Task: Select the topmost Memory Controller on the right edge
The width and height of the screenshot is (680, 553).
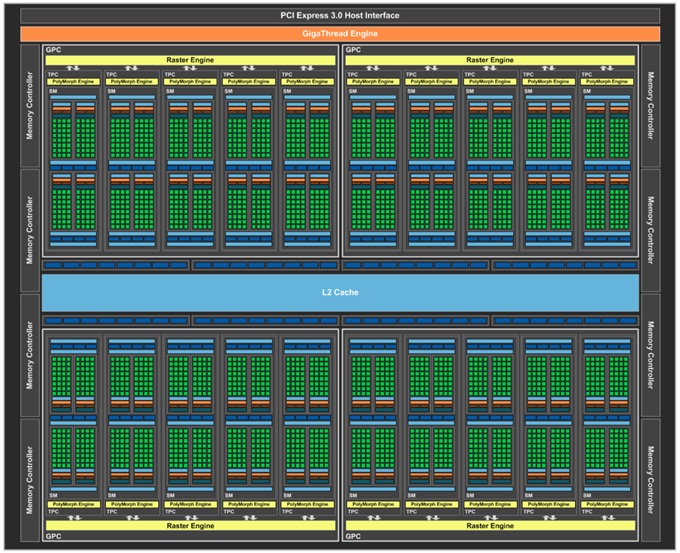Action: pyautogui.click(x=651, y=106)
